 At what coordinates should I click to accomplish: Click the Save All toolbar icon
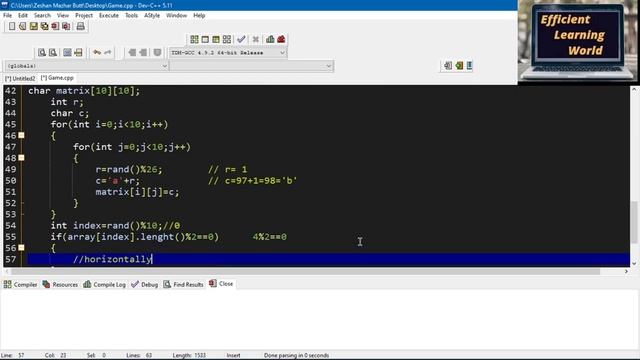(44, 27)
